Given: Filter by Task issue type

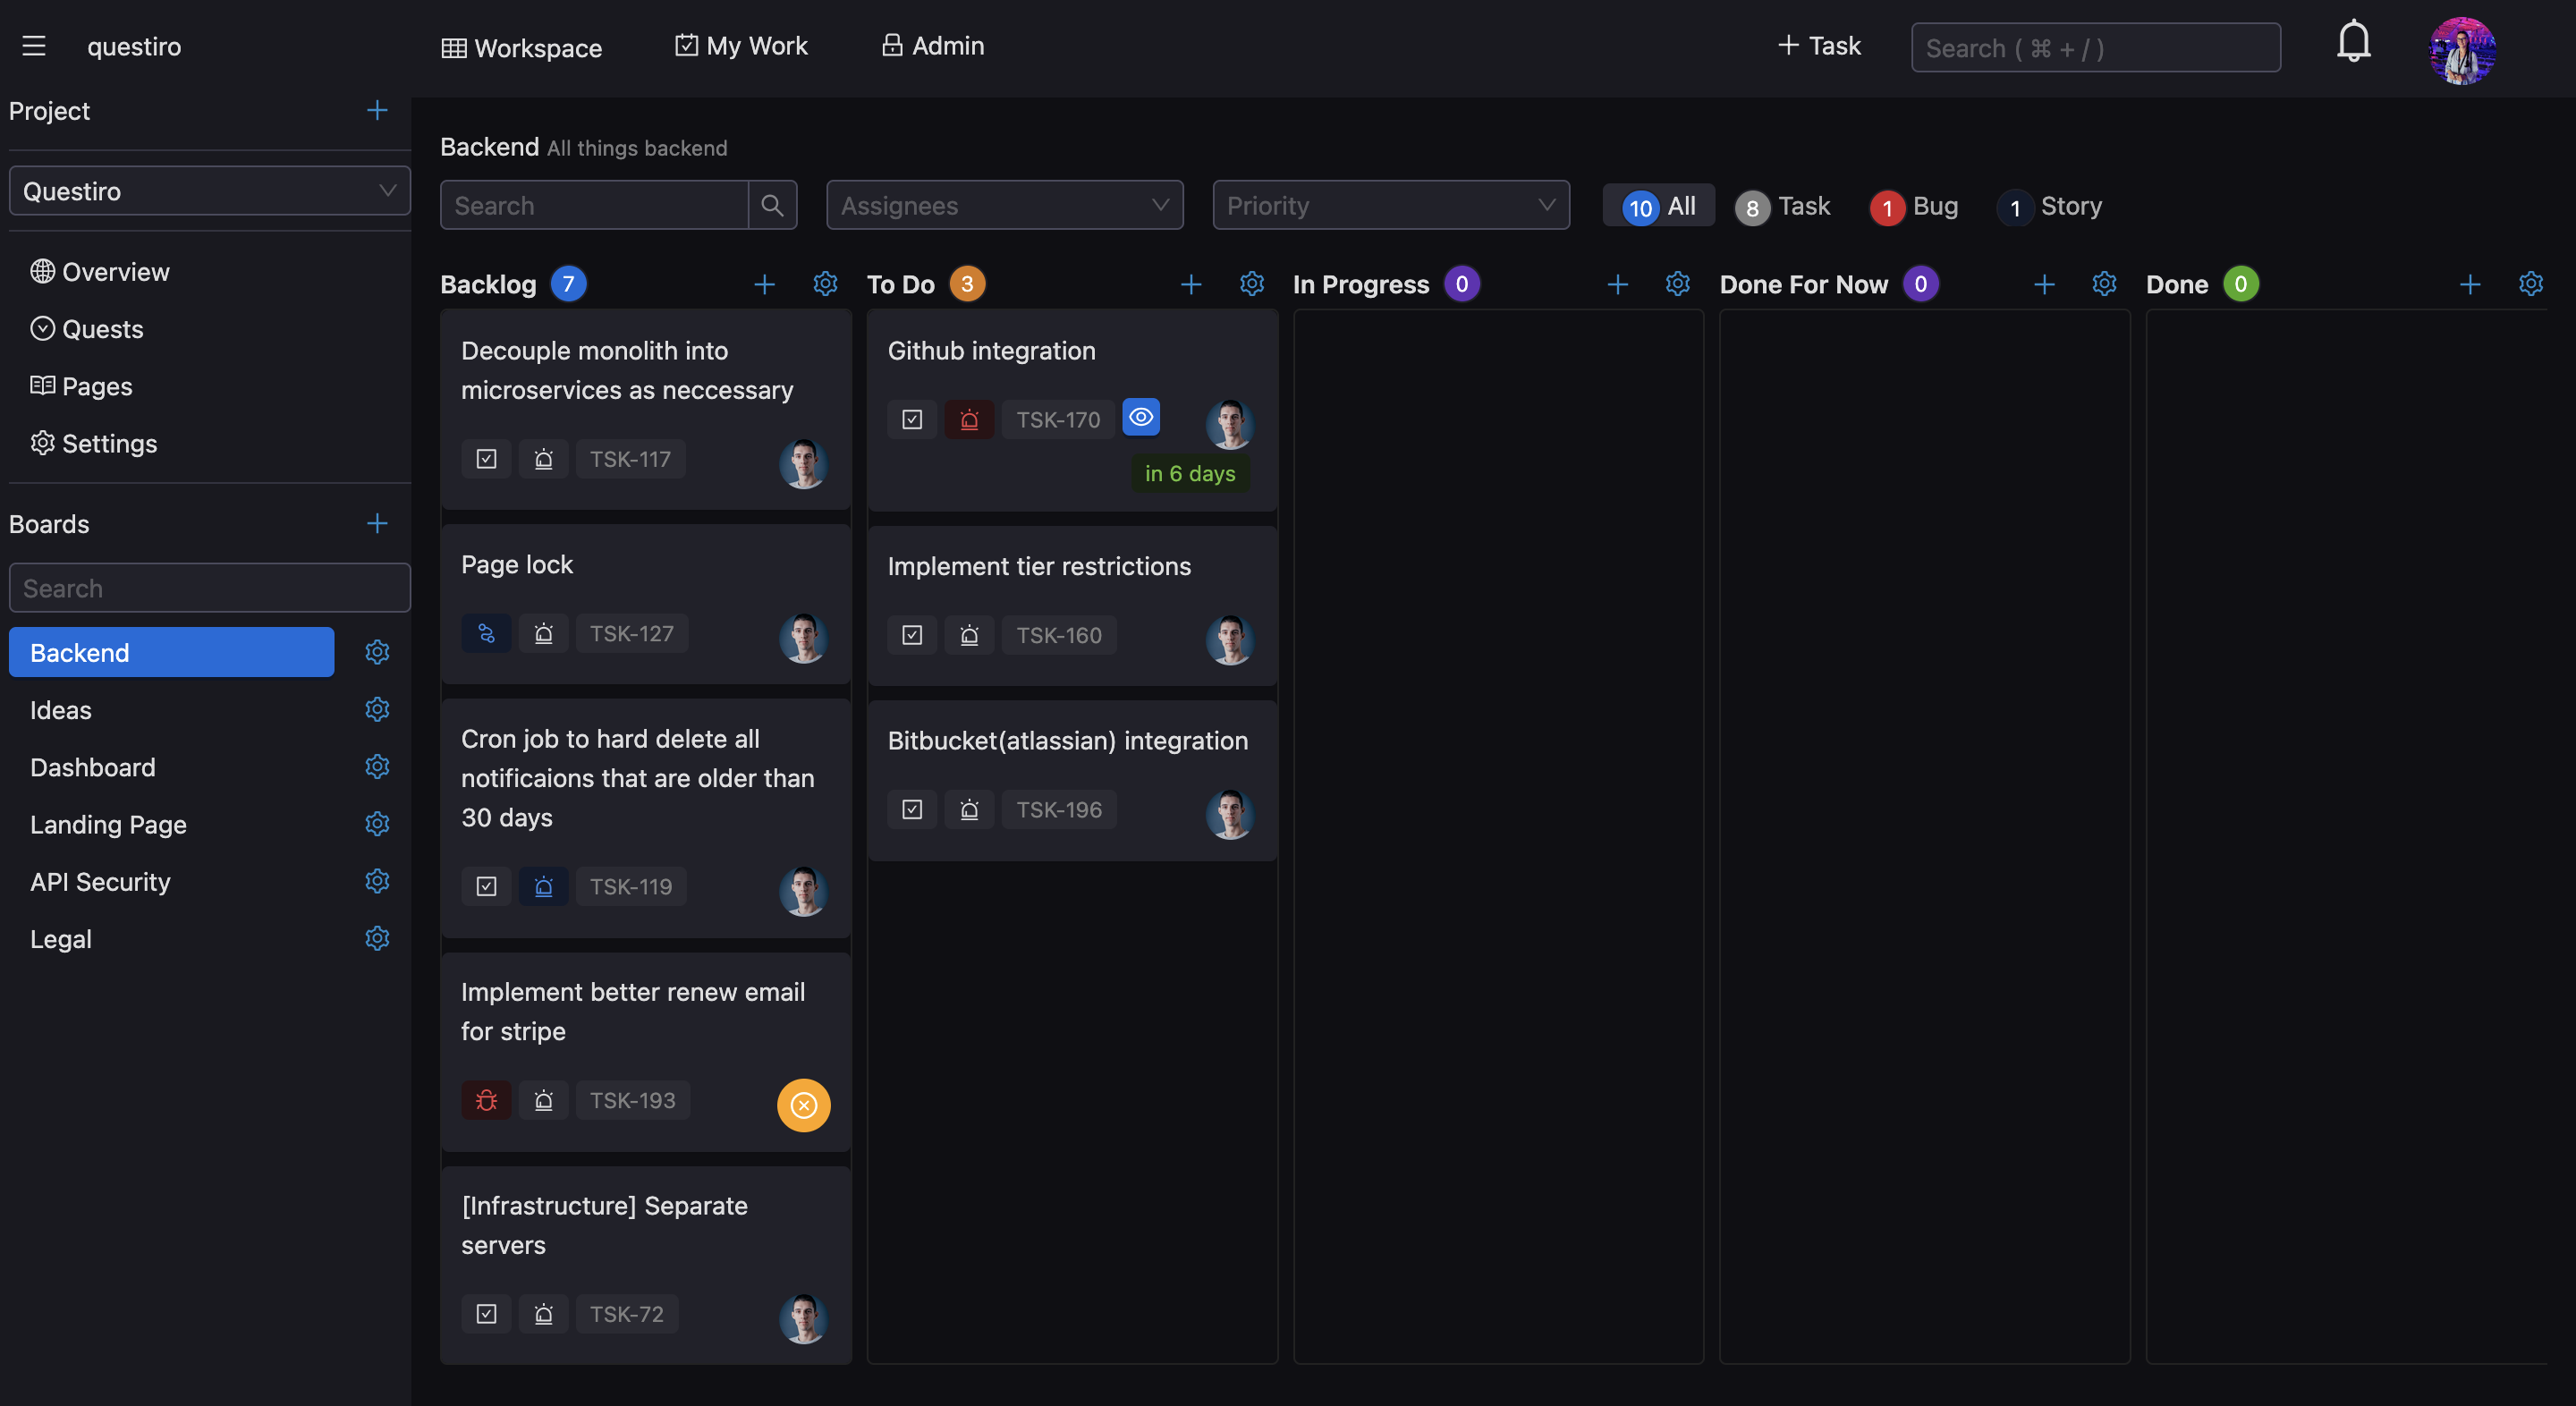Looking at the screenshot, I should [1783, 206].
